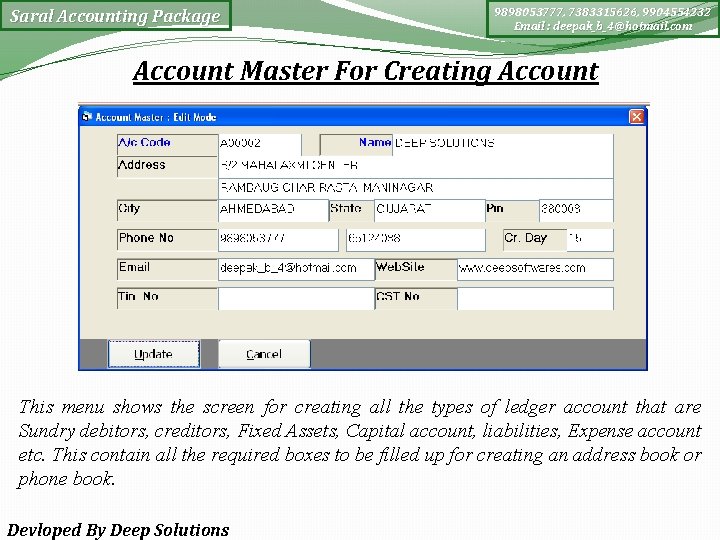Click the WebSite label

[x=400, y=267]
